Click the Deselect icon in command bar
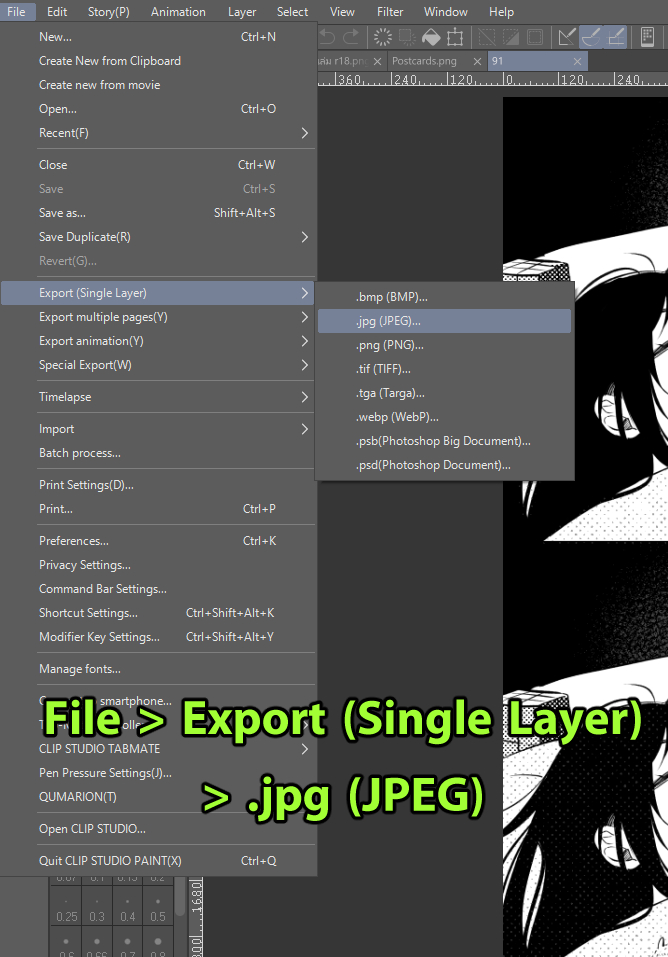The width and height of the screenshot is (668, 957). (487, 38)
